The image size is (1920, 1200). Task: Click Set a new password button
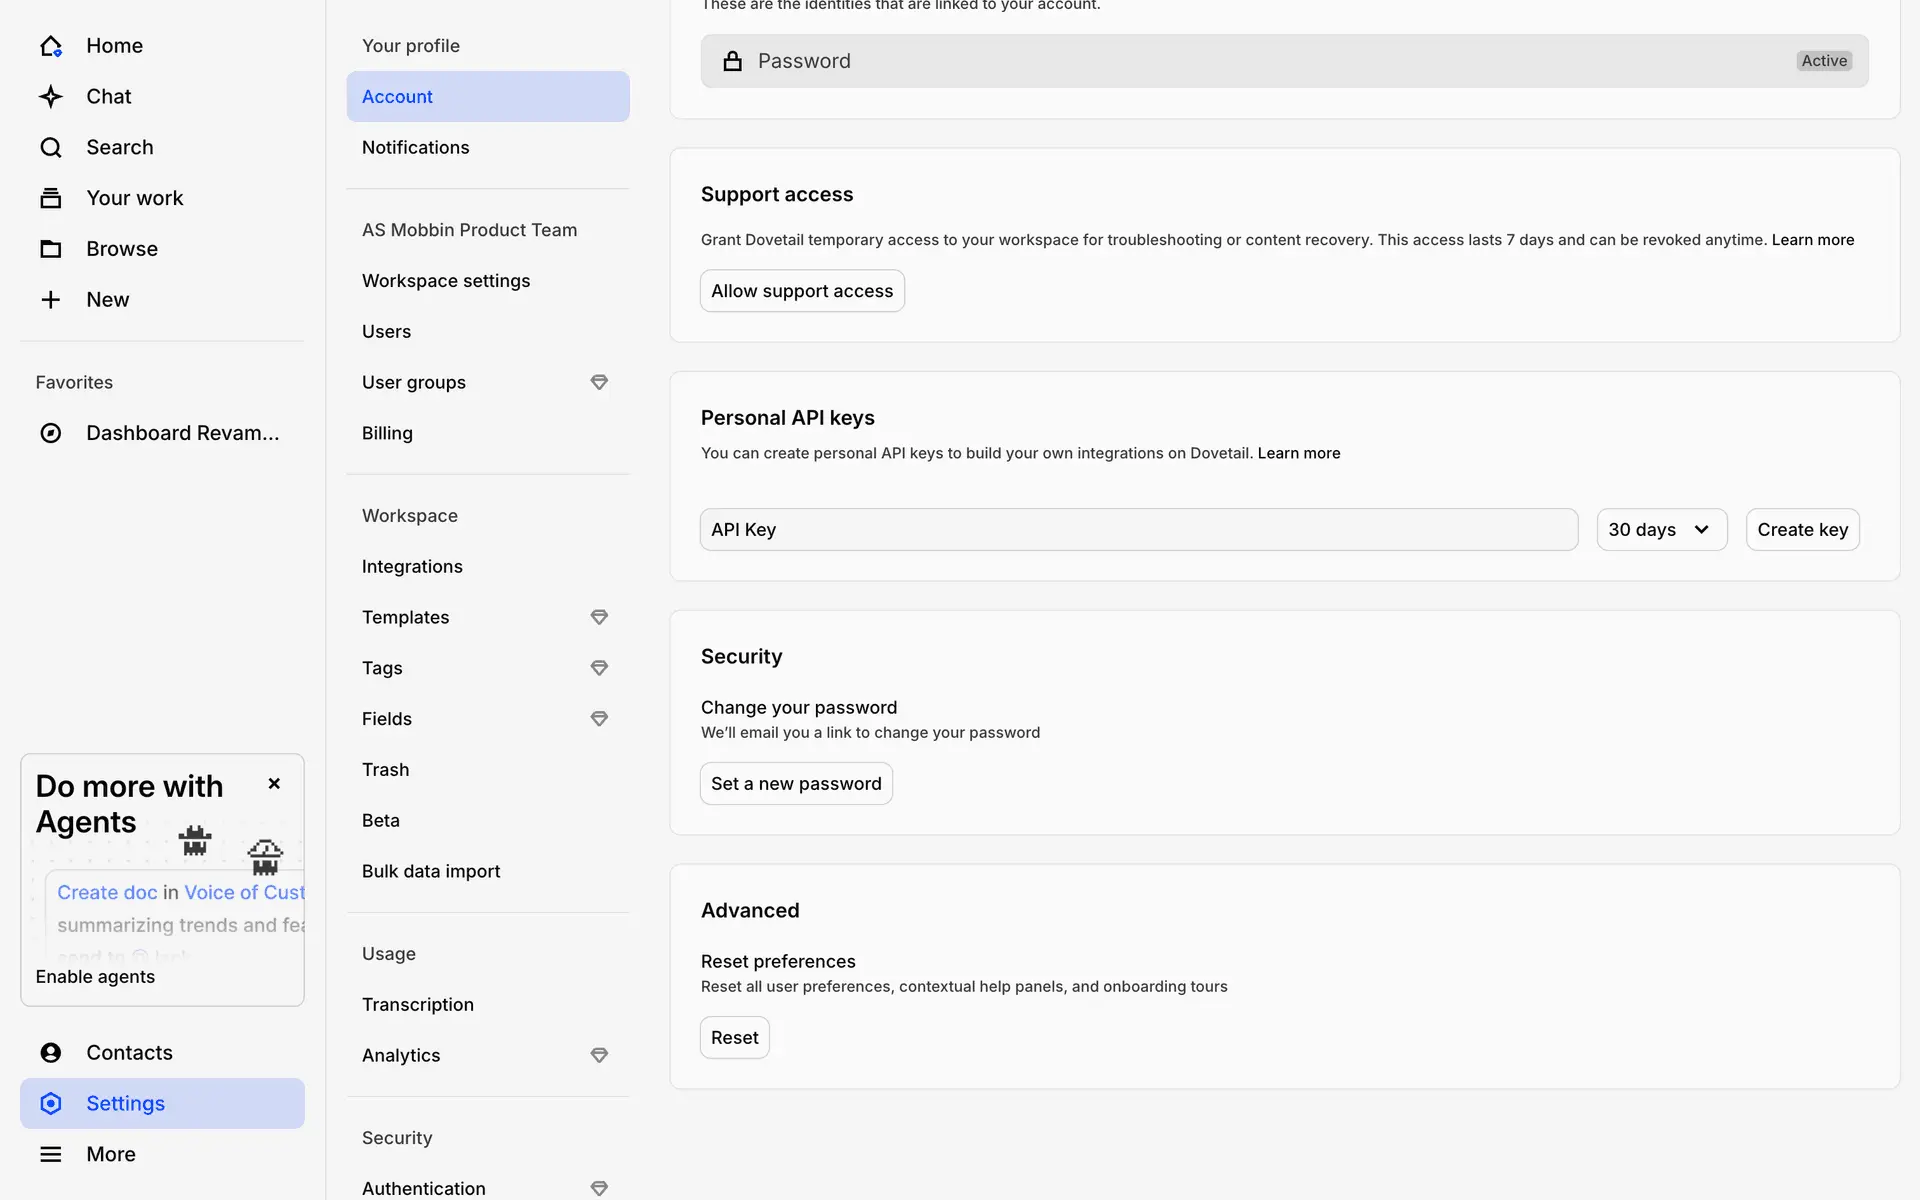click(x=796, y=784)
